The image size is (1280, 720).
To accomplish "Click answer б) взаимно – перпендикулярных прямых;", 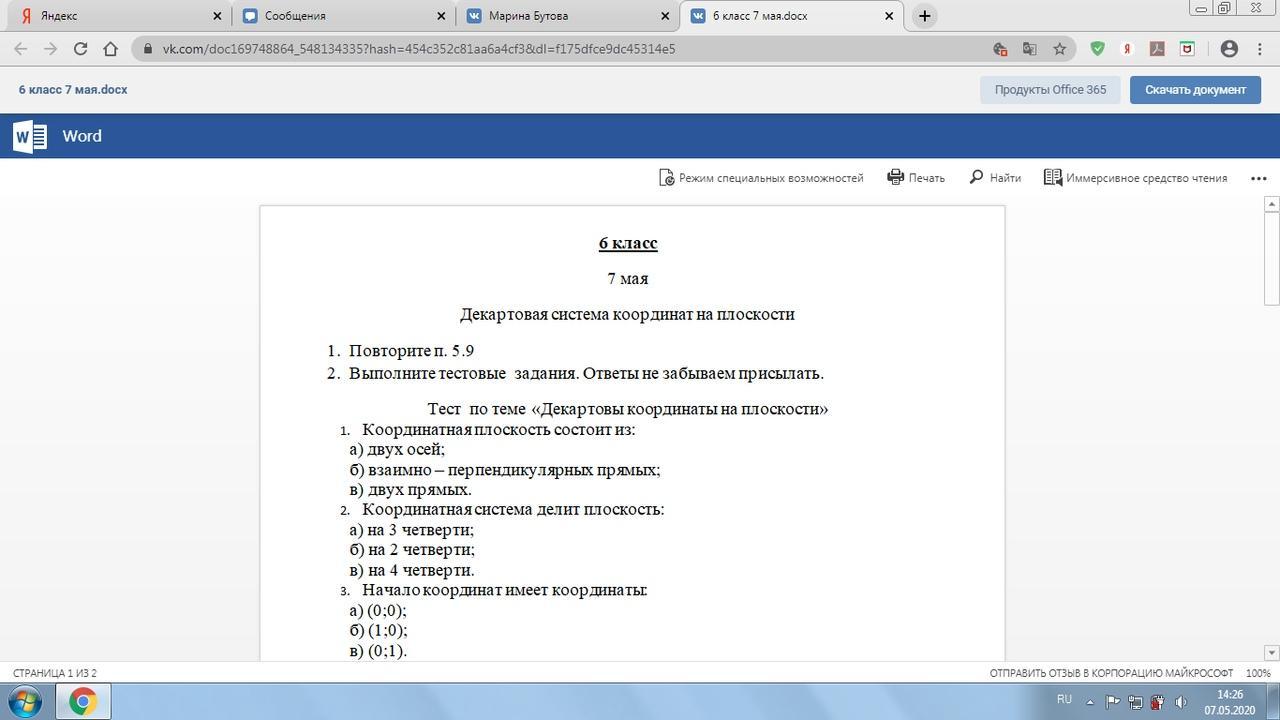I will tap(505, 469).
